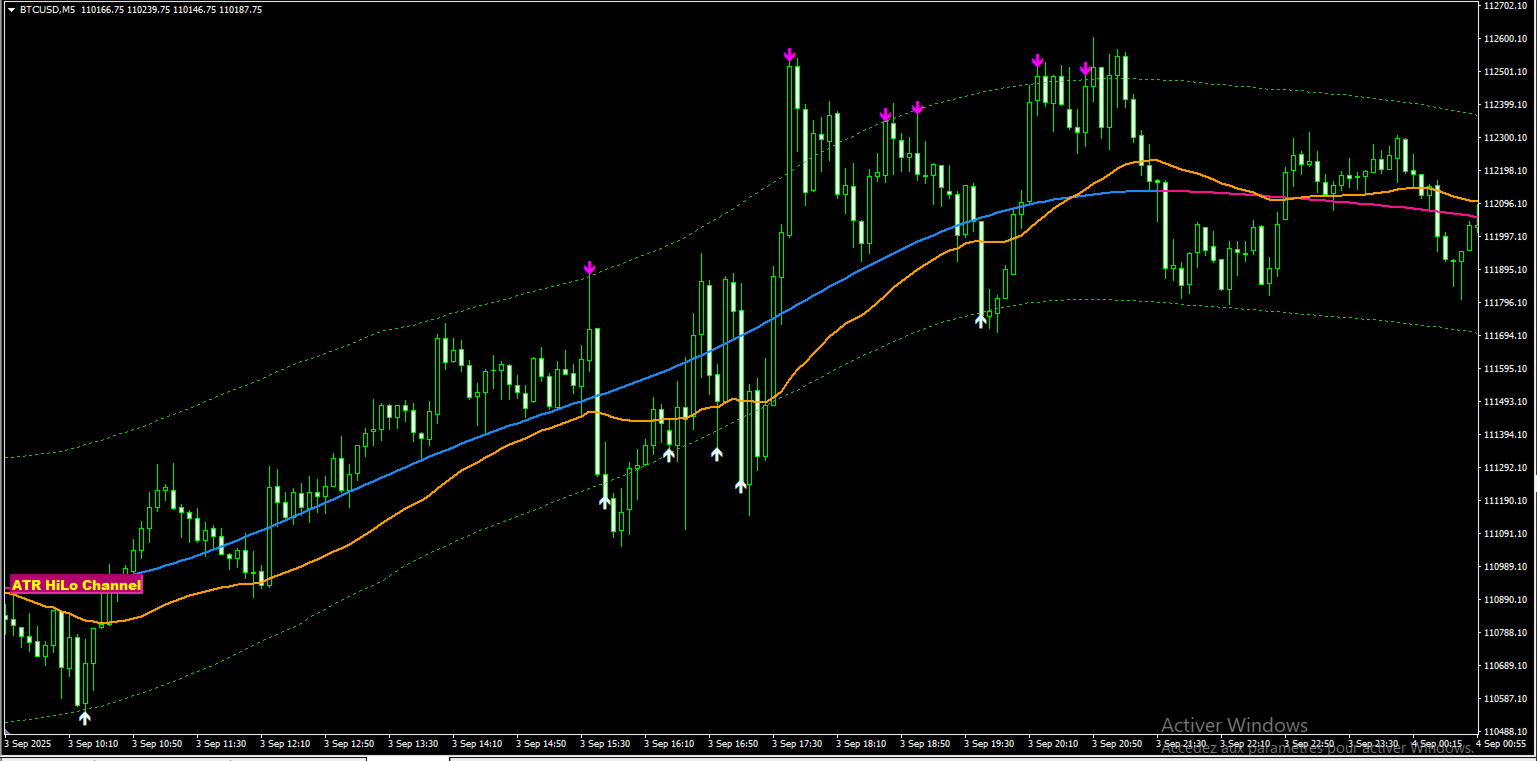Viewport: 1537px width, 761px height.
Task: Click the 111394.10 price axis value
Action: pos(1507,435)
